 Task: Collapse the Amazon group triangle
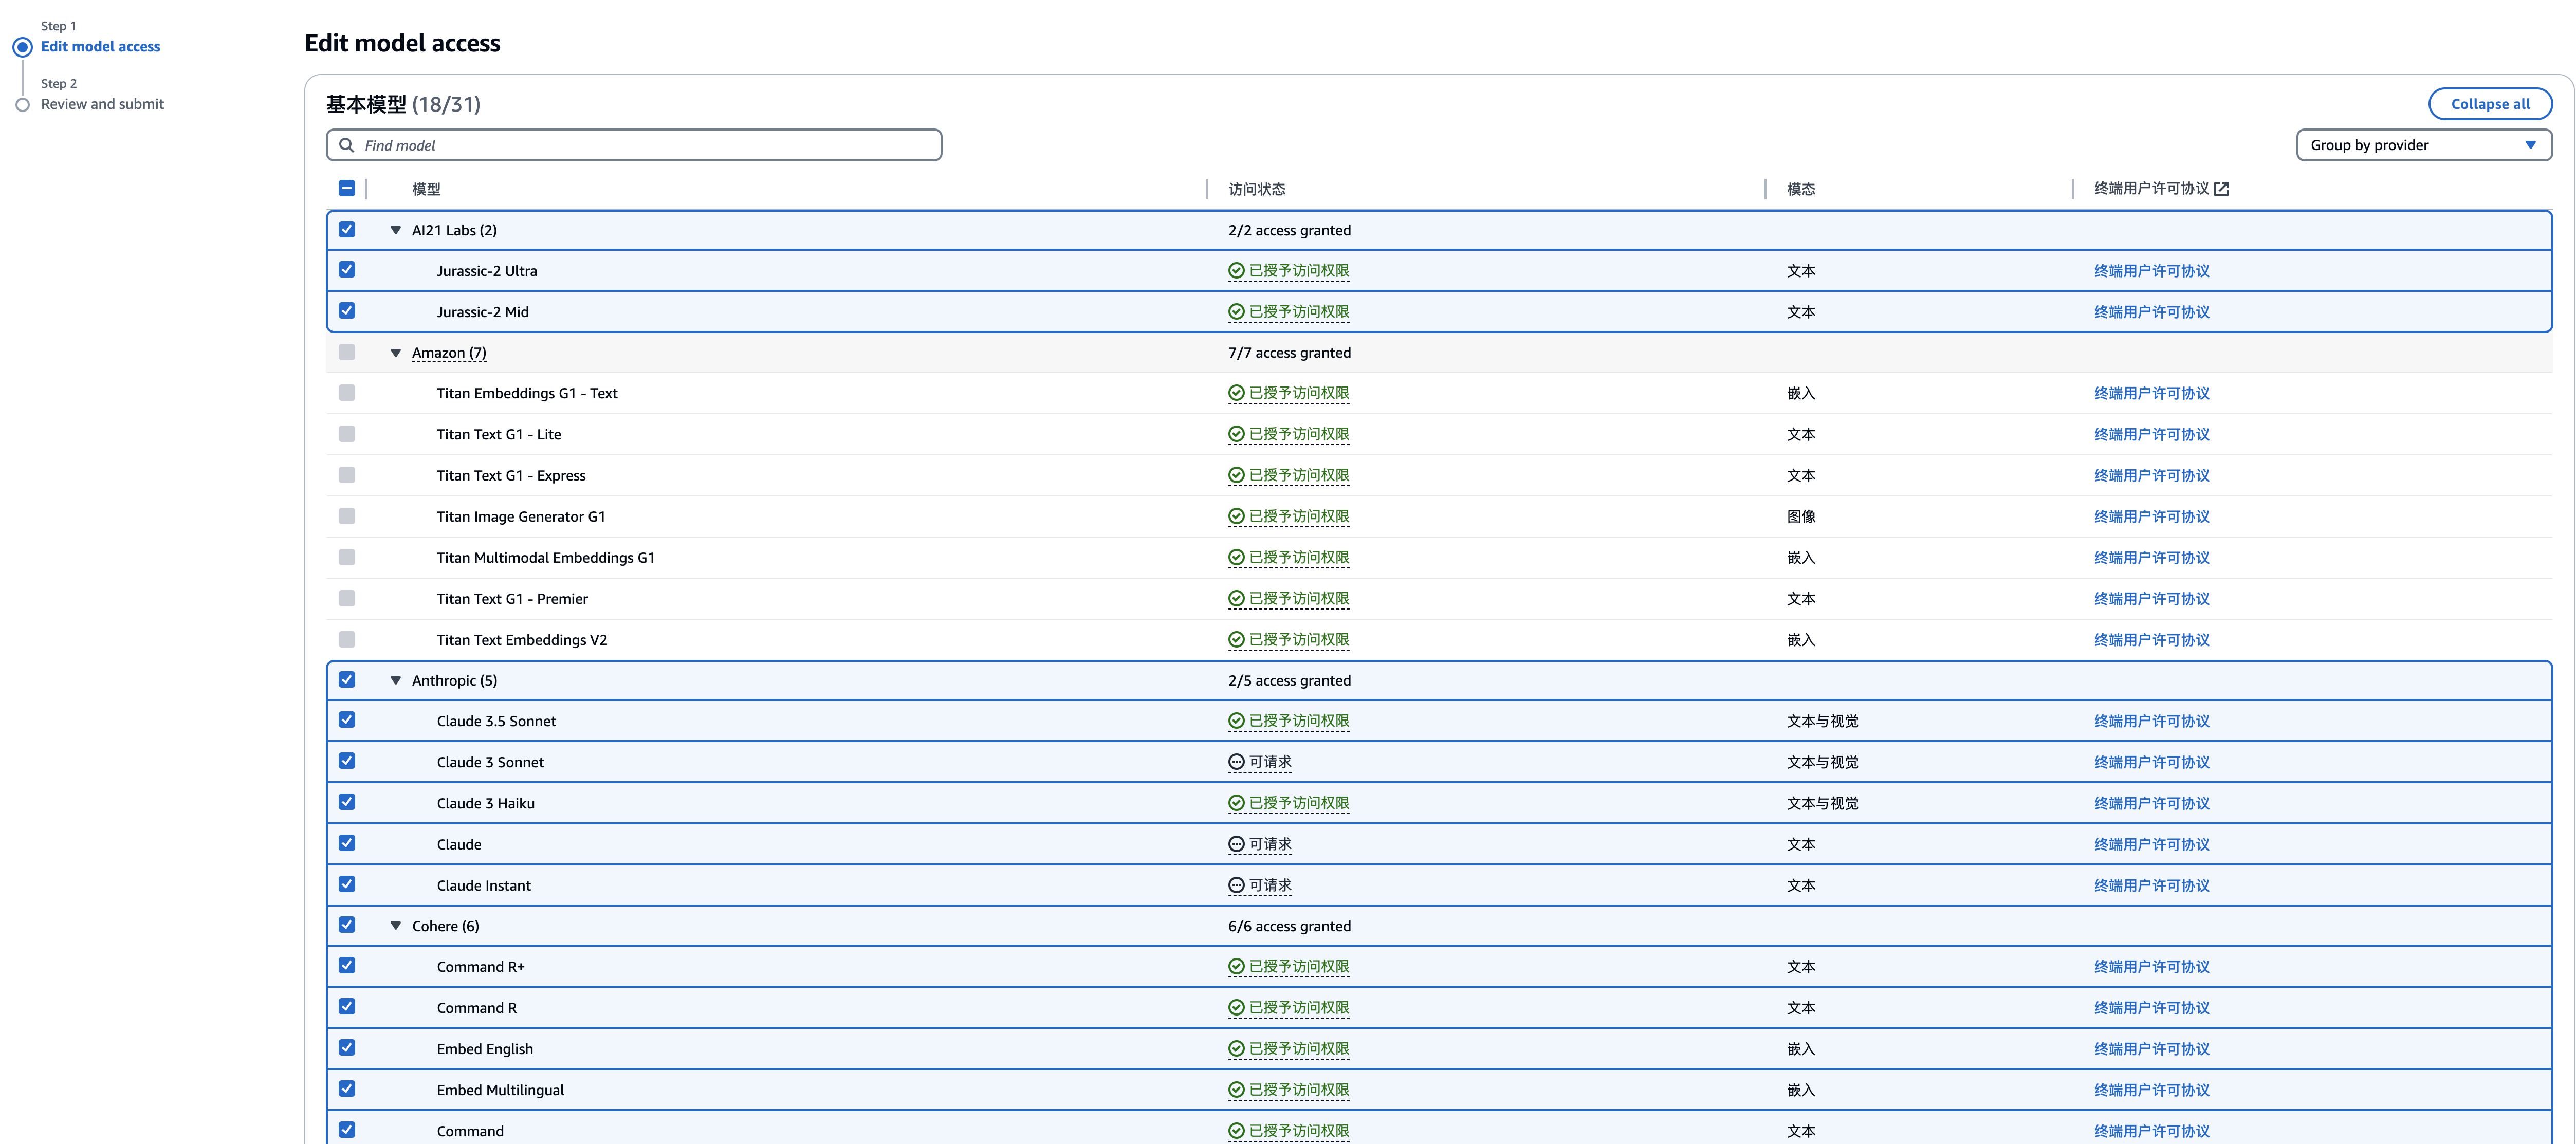point(396,353)
